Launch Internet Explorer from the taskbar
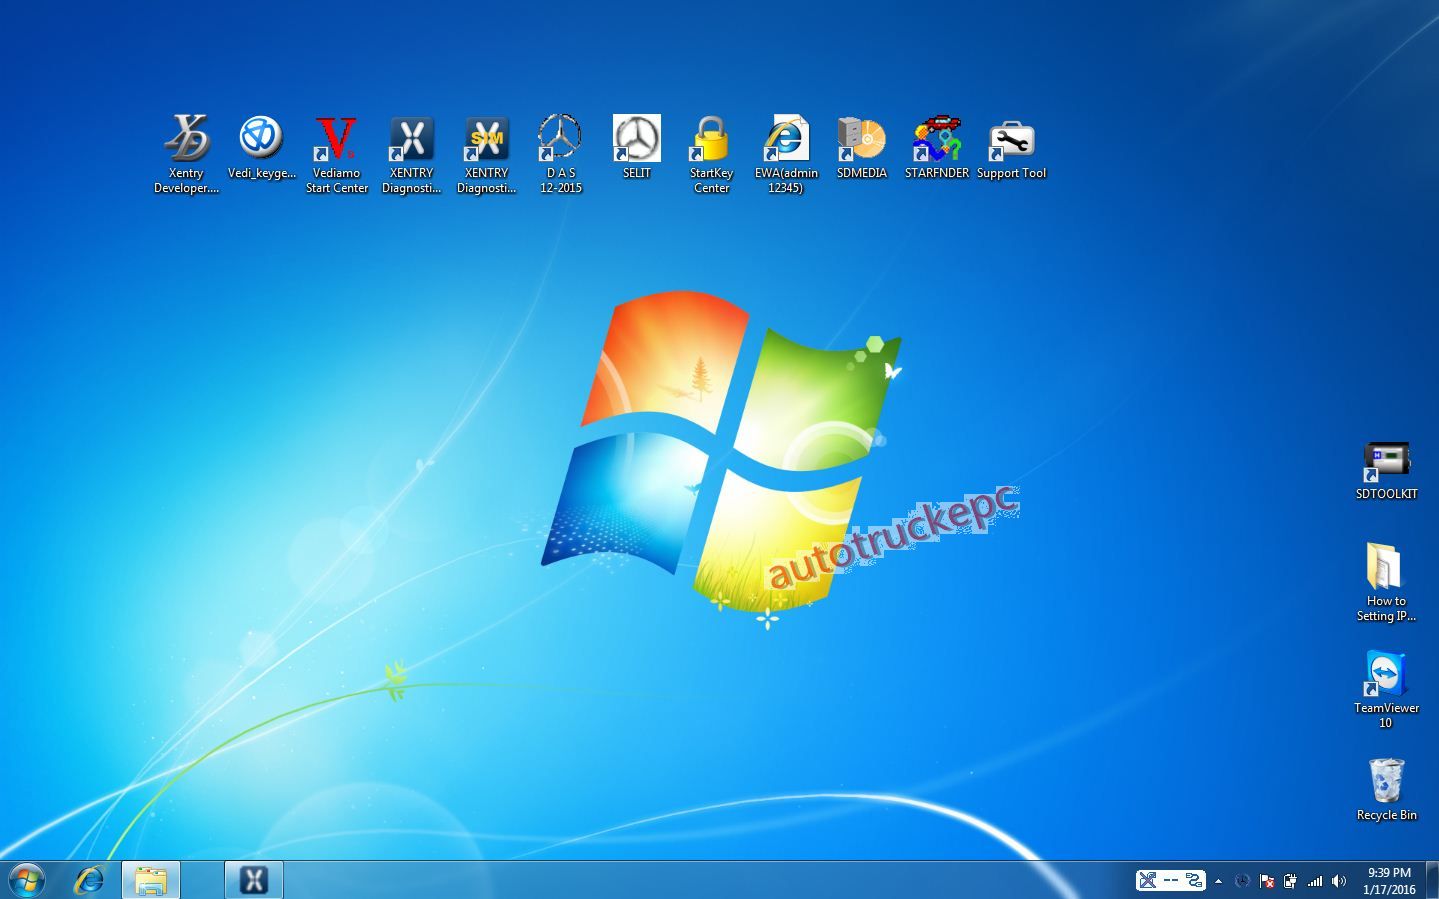Image resolution: width=1439 pixels, height=899 pixels. pos(89,880)
